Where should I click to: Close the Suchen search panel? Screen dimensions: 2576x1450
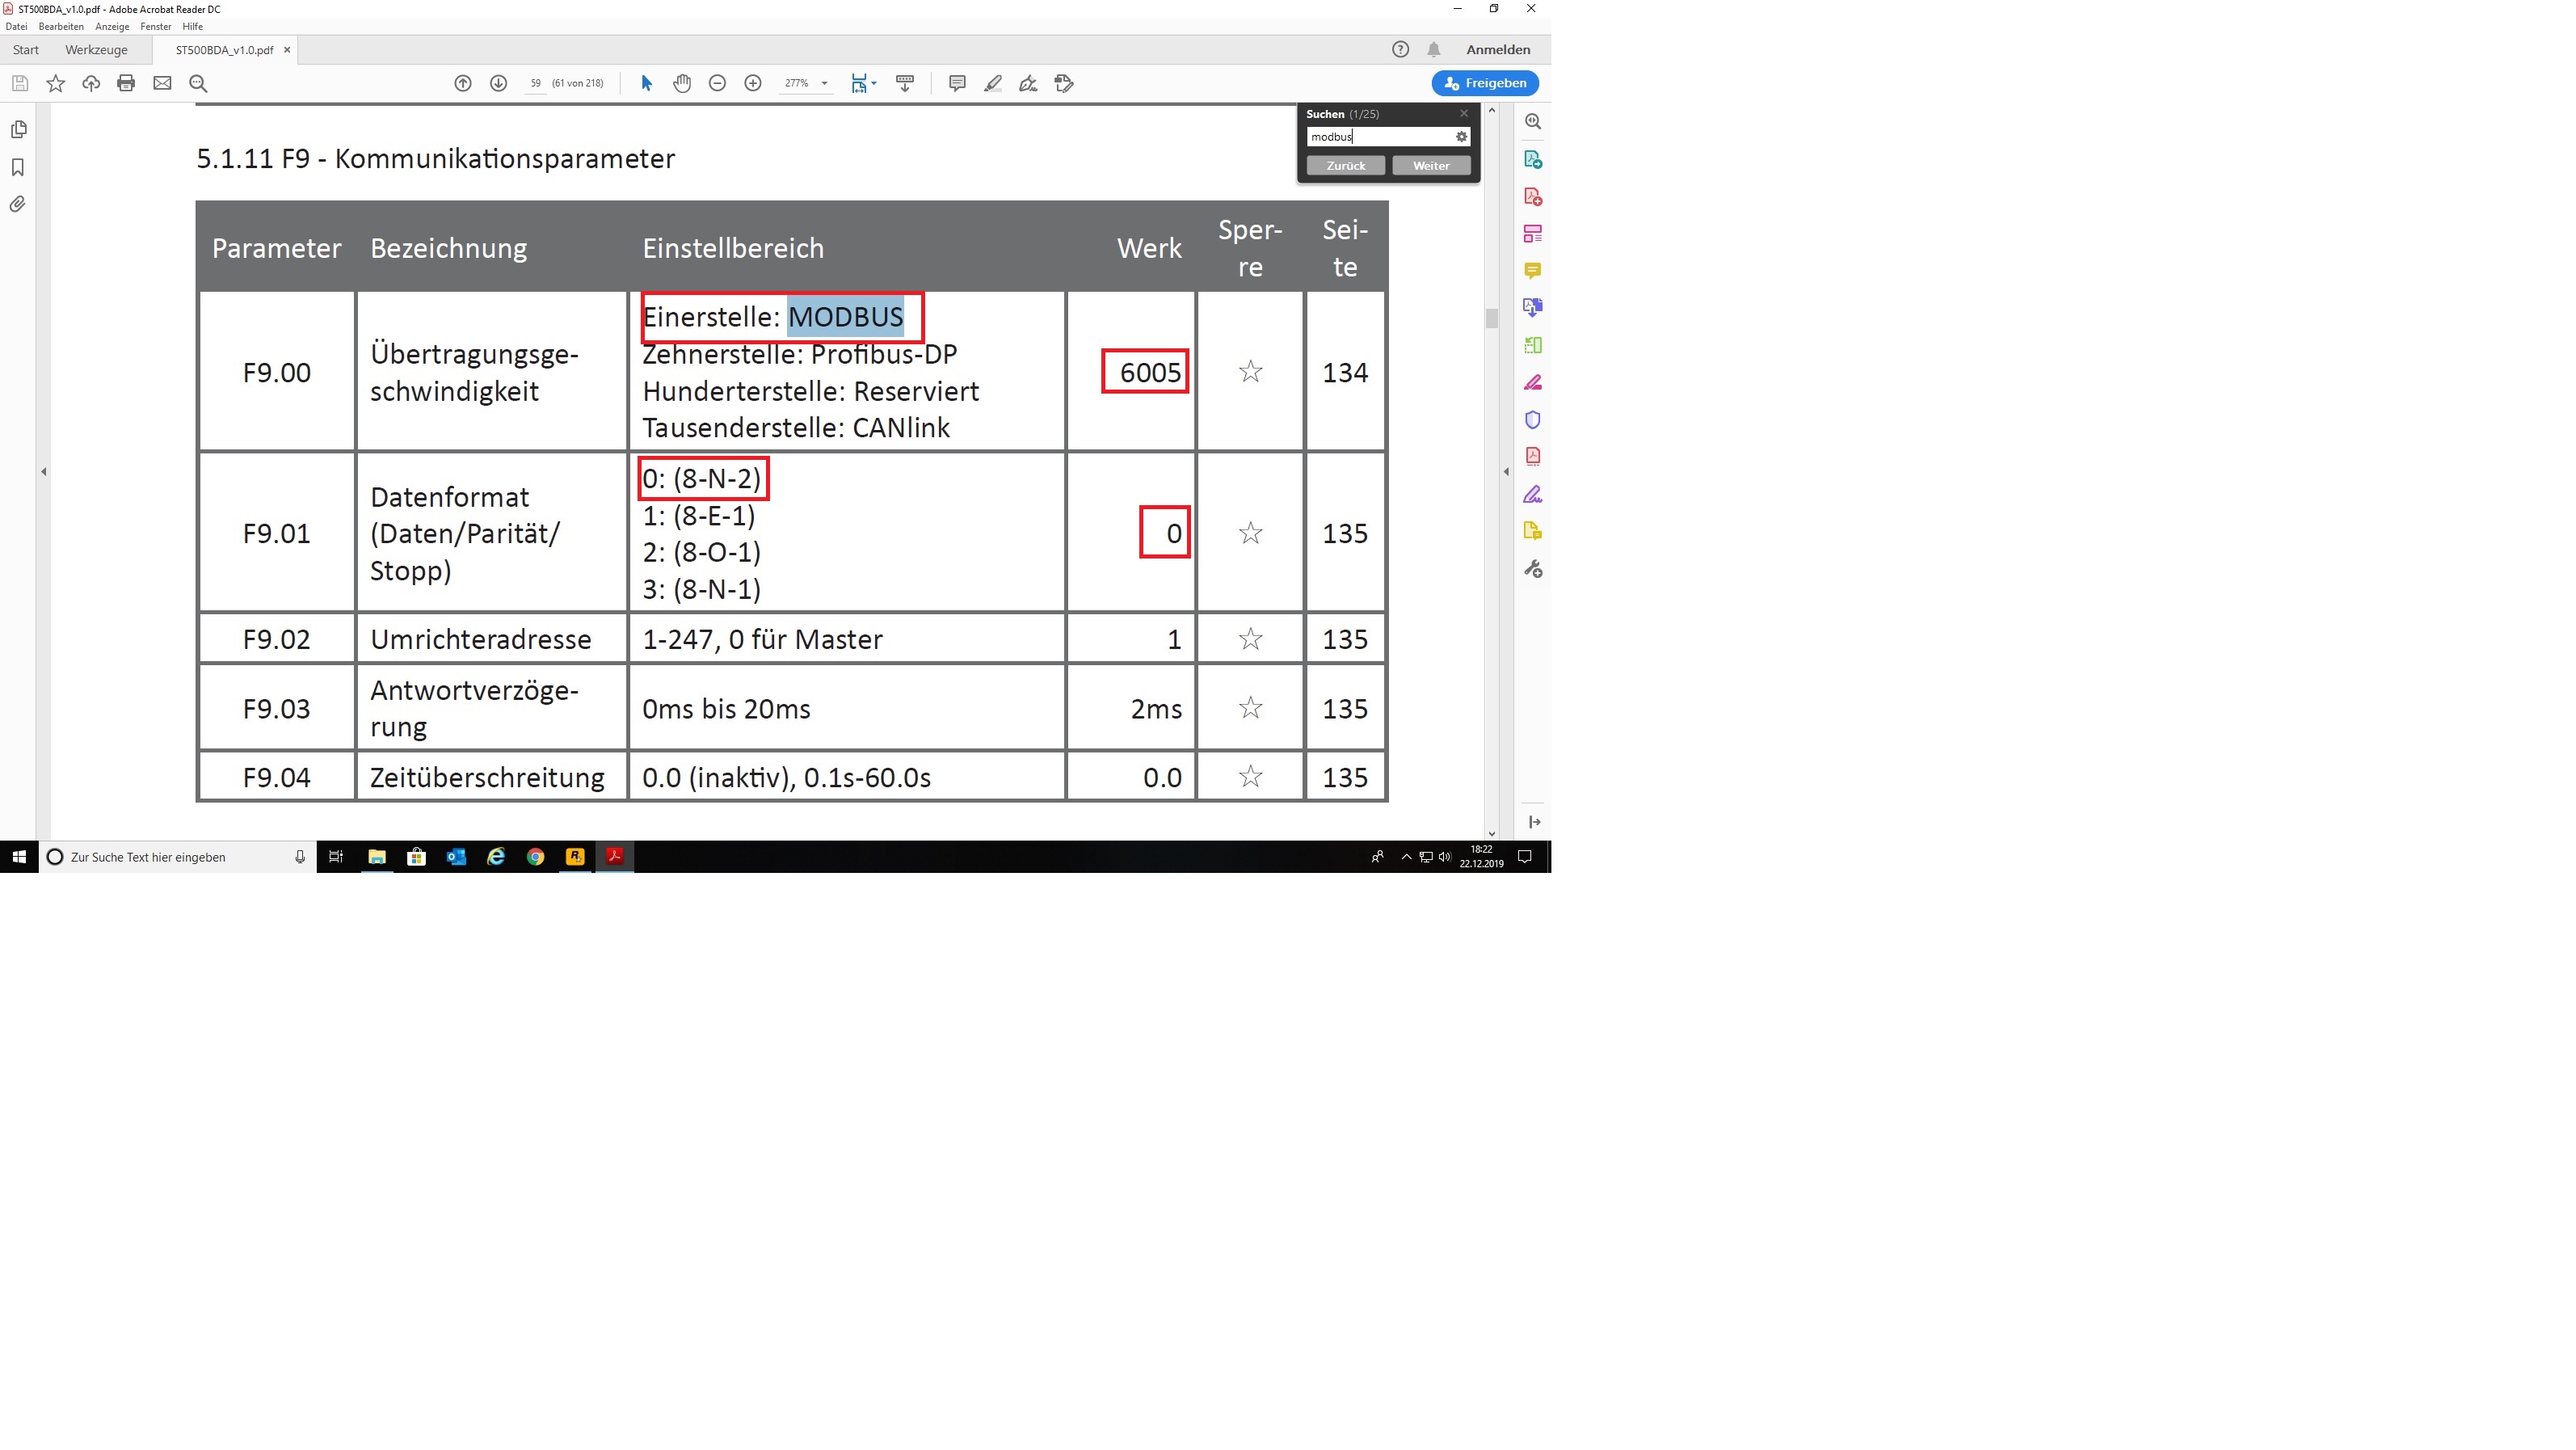1464,114
